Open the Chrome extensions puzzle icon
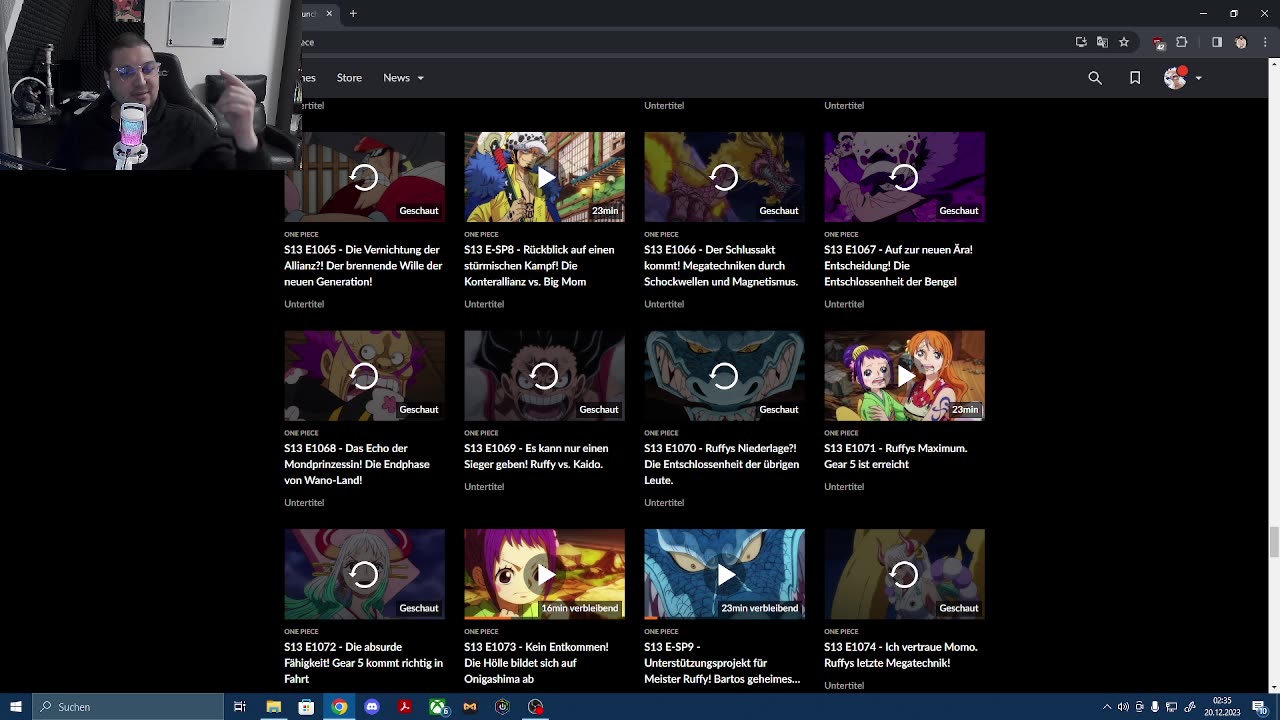 1182,42
